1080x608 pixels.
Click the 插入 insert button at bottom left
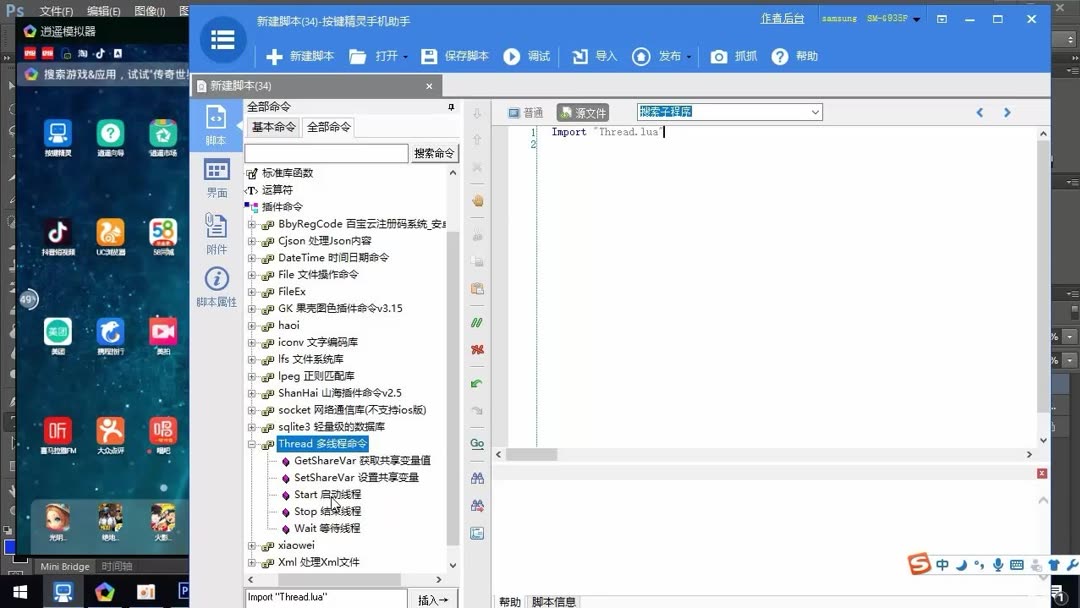coord(430,598)
